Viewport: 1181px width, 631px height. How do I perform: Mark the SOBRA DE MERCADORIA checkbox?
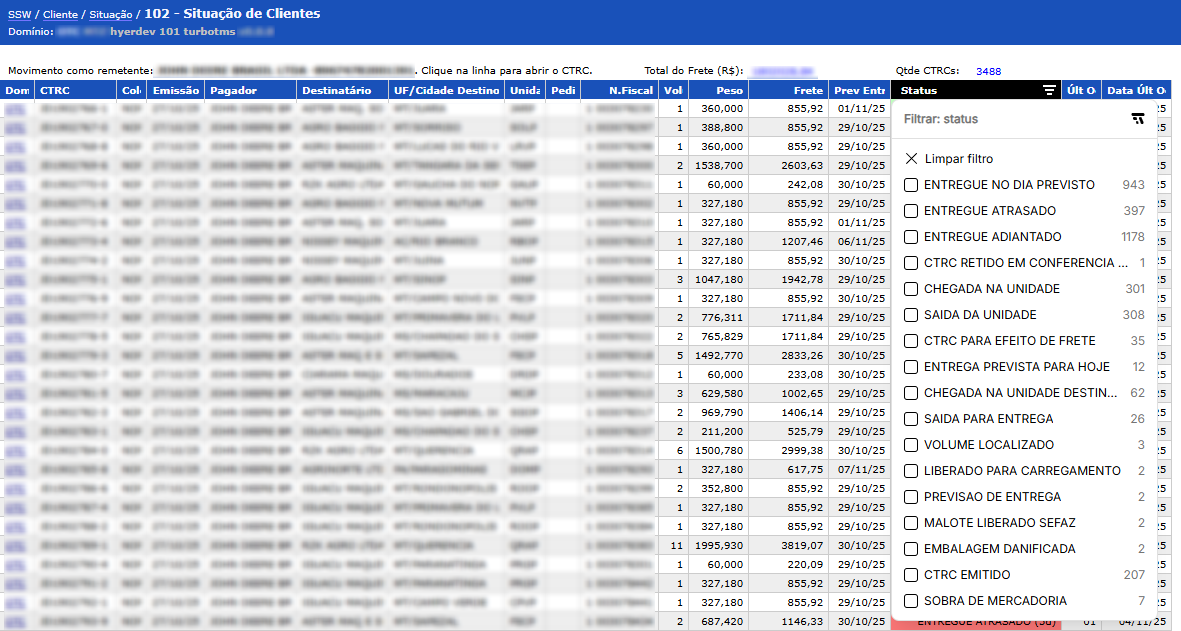pos(910,601)
